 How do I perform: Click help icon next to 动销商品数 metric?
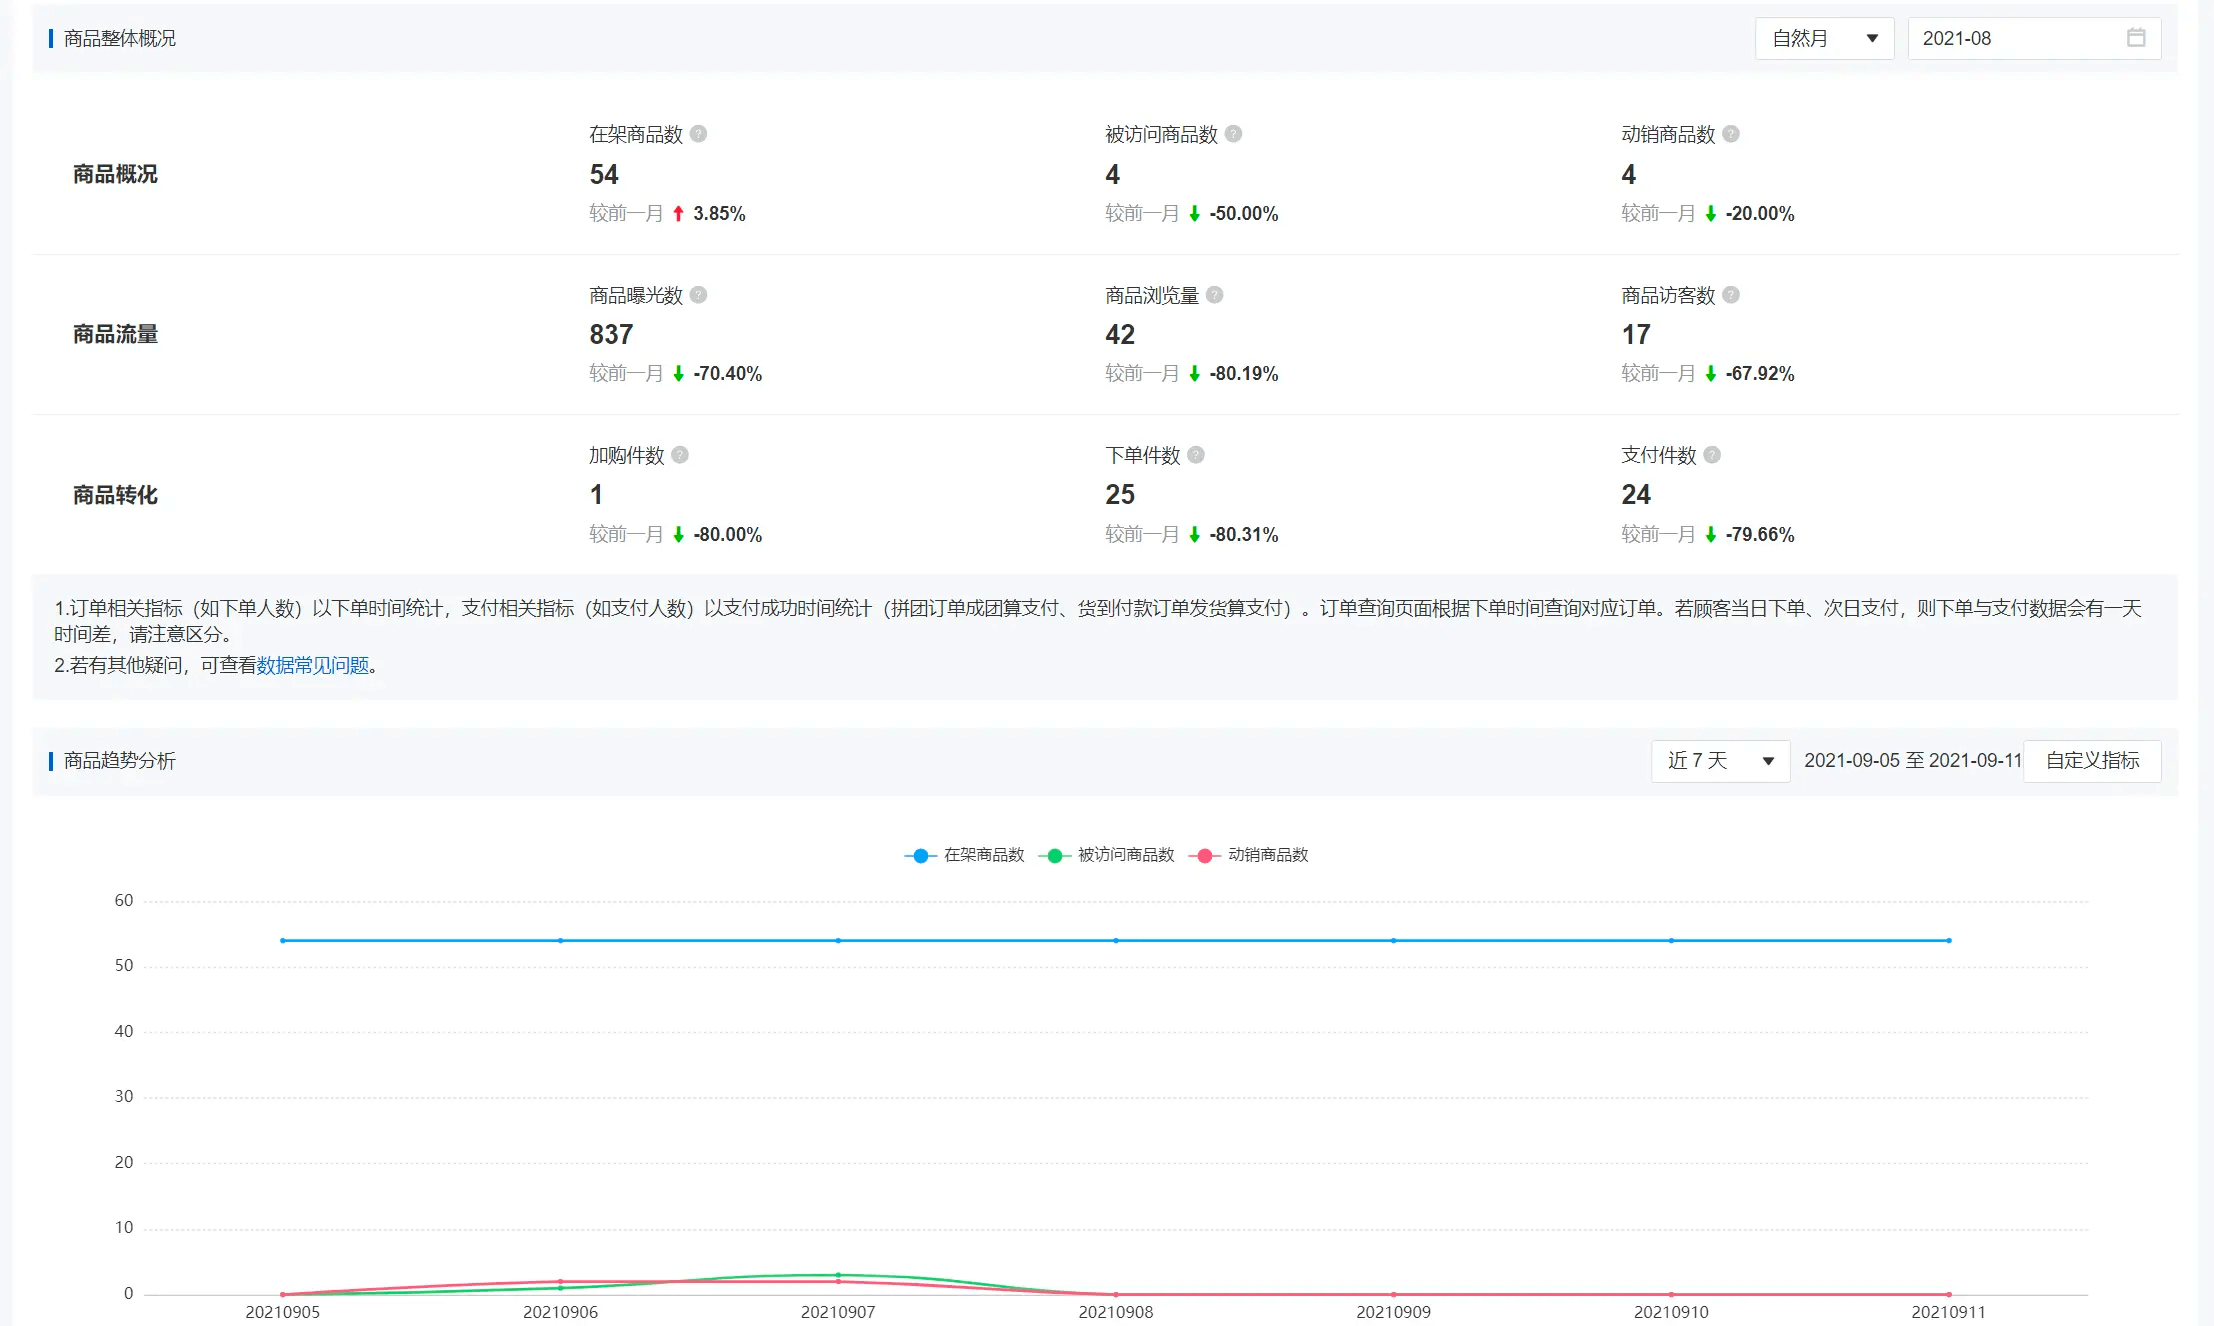click(1730, 134)
